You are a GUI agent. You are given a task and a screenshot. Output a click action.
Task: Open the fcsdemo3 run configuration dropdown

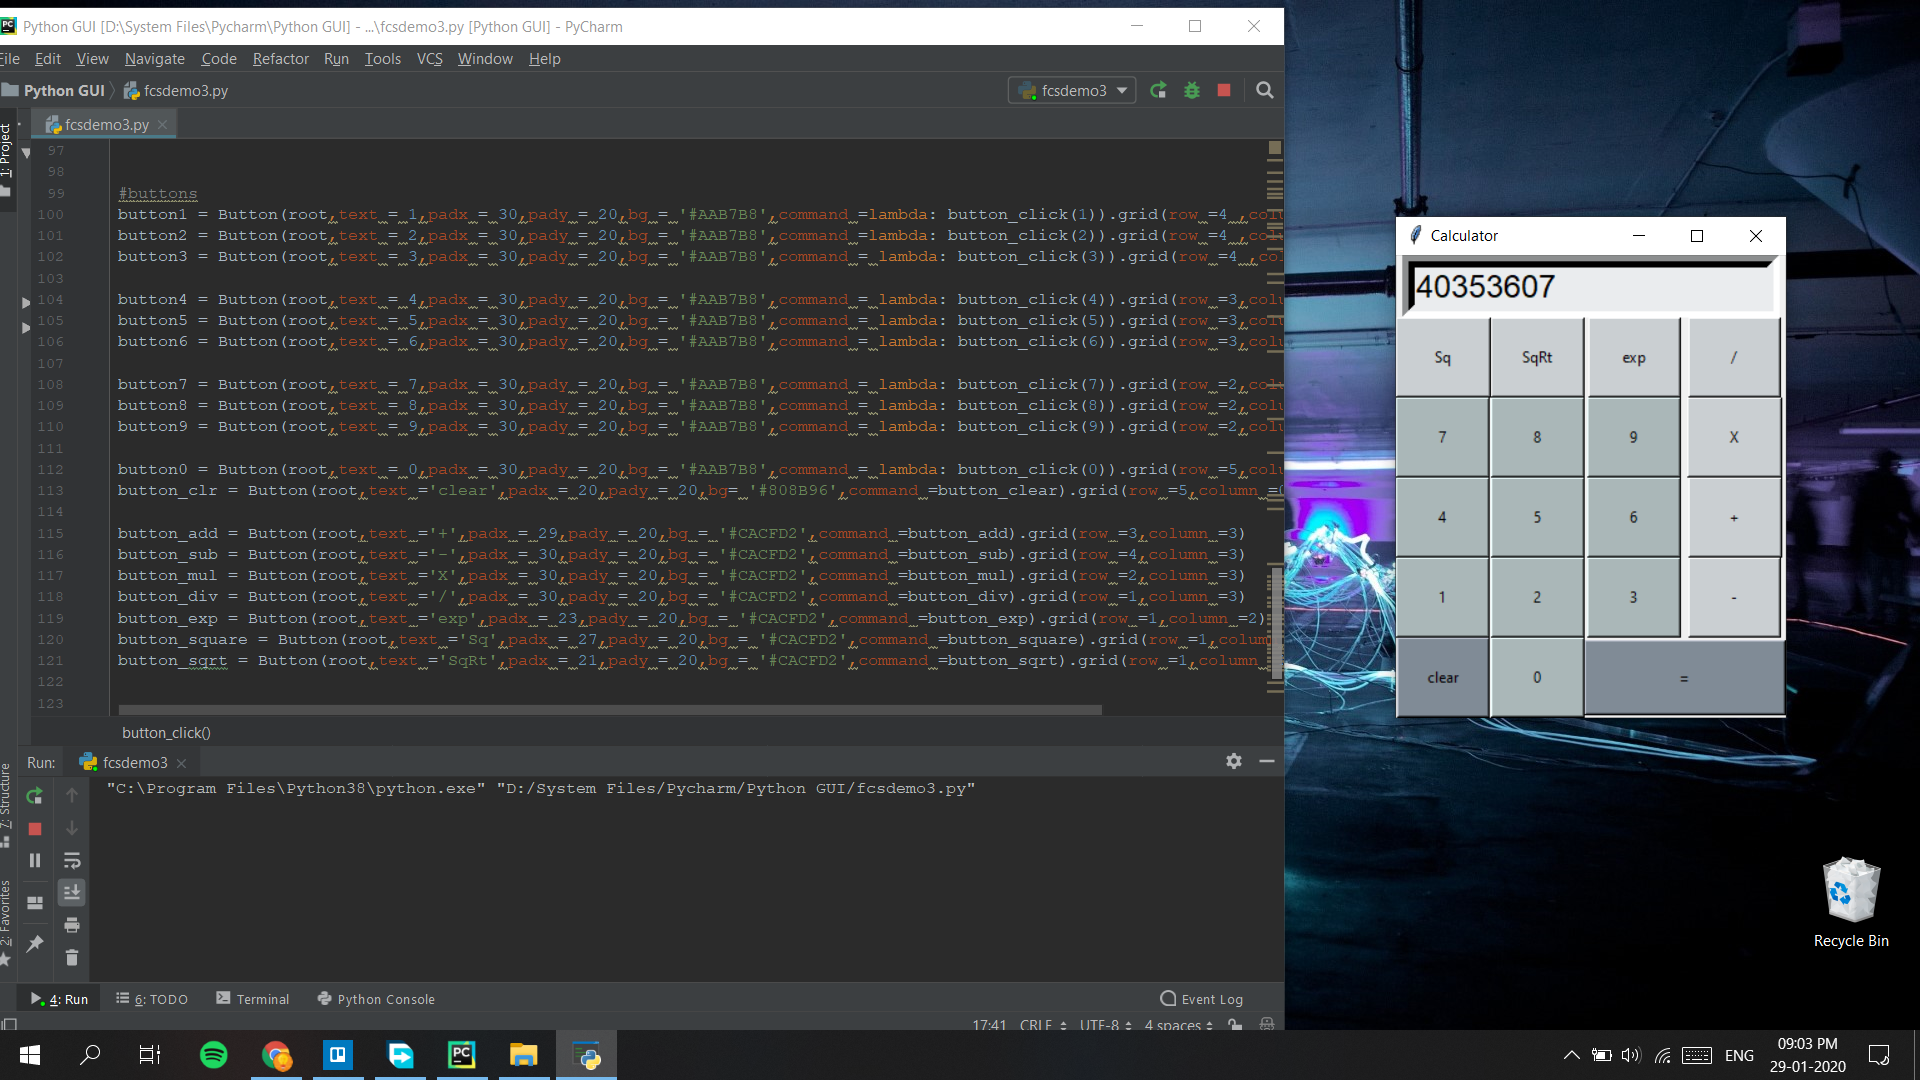coord(1072,91)
